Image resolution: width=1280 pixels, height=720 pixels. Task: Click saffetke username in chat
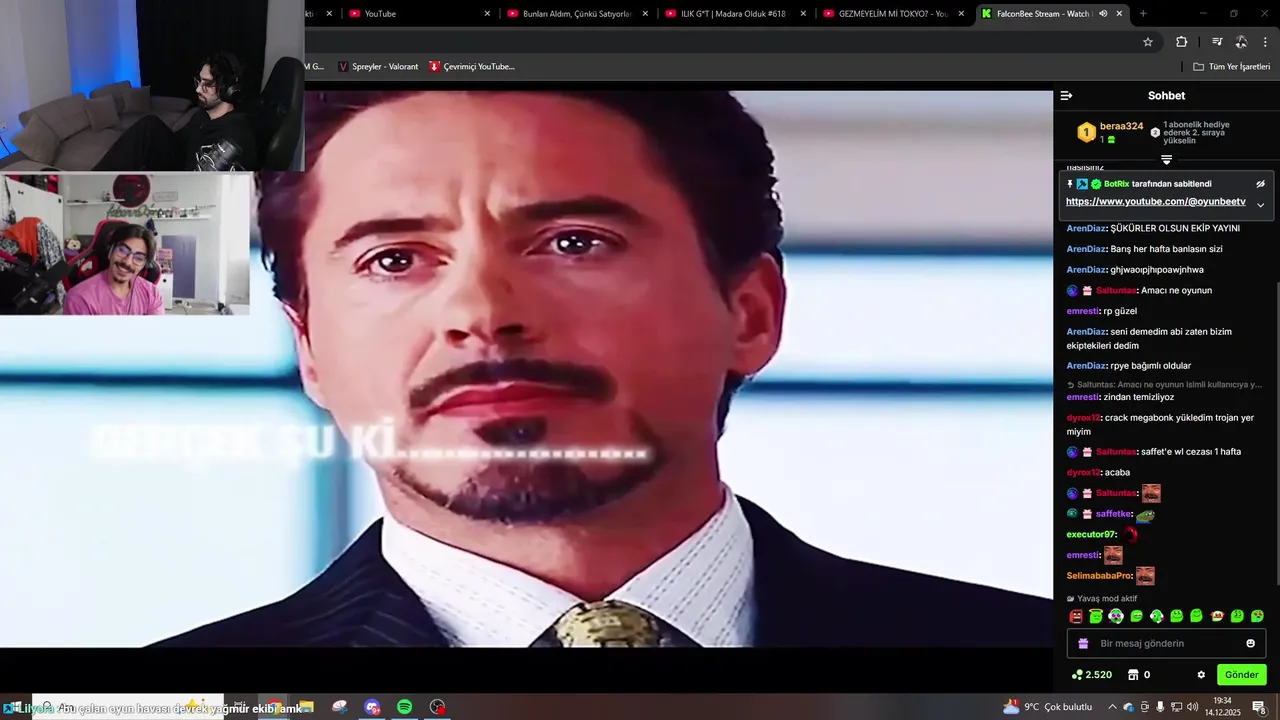pyautogui.click(x=1113, y=513)
